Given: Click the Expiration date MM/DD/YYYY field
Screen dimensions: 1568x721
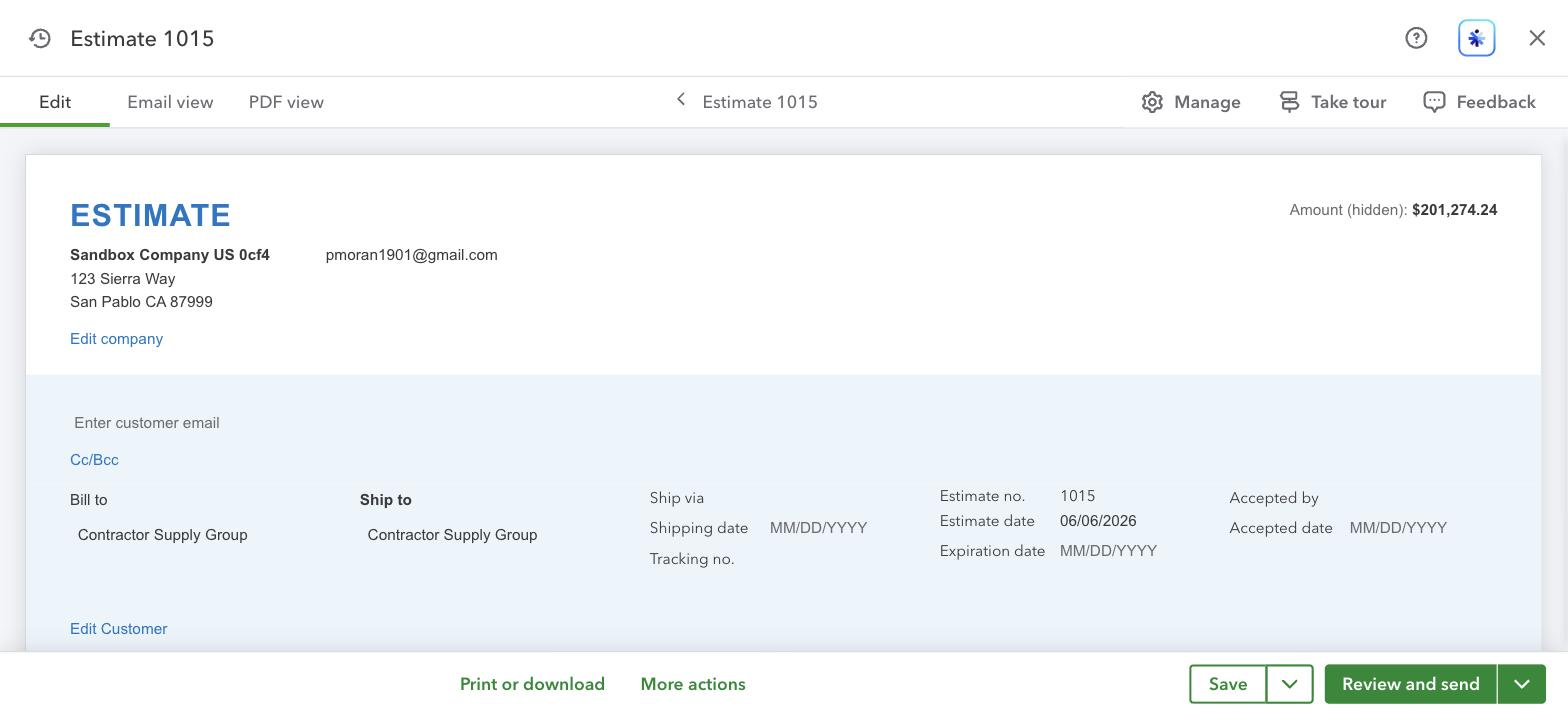Looking at the screenshot, I should [1108, 551].
